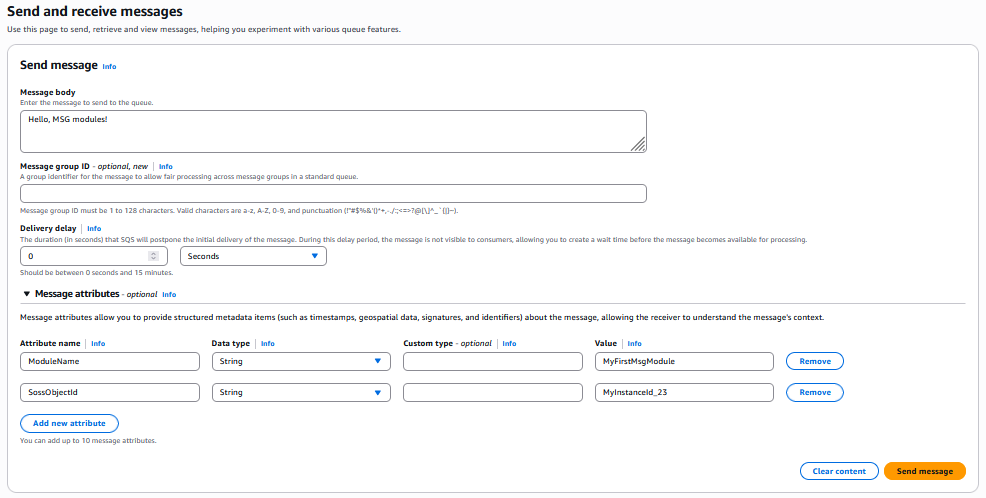Remove the SossObjectId attribute row
Viewport: 986px width, 498px height.
click(x=814, y=392)
